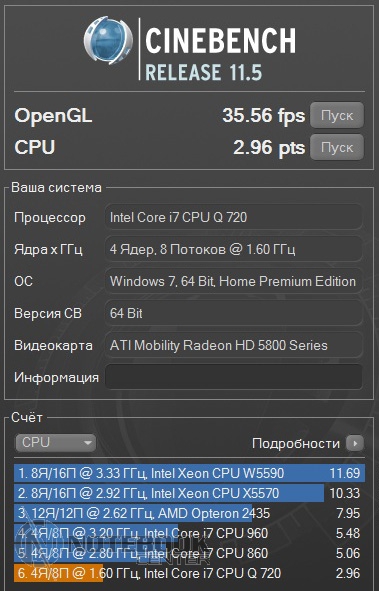Select the Core i7 CPU 860 row
379x591 pixels.
coord(190,553)
